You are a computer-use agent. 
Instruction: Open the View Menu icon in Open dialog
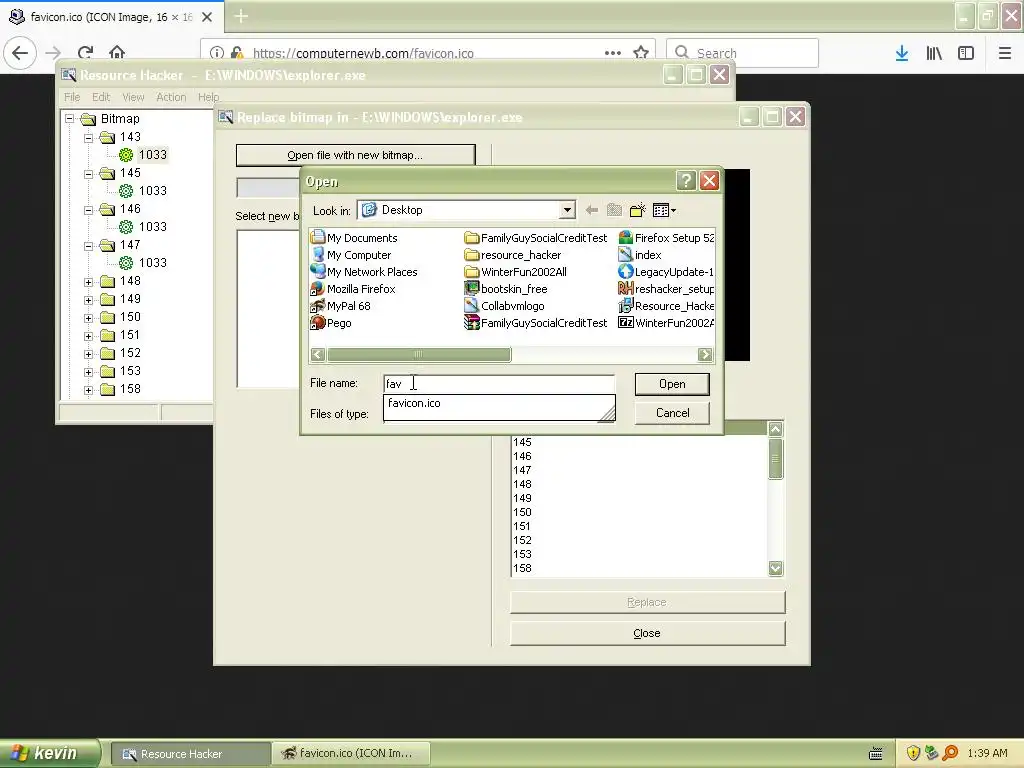coord(664,210)
